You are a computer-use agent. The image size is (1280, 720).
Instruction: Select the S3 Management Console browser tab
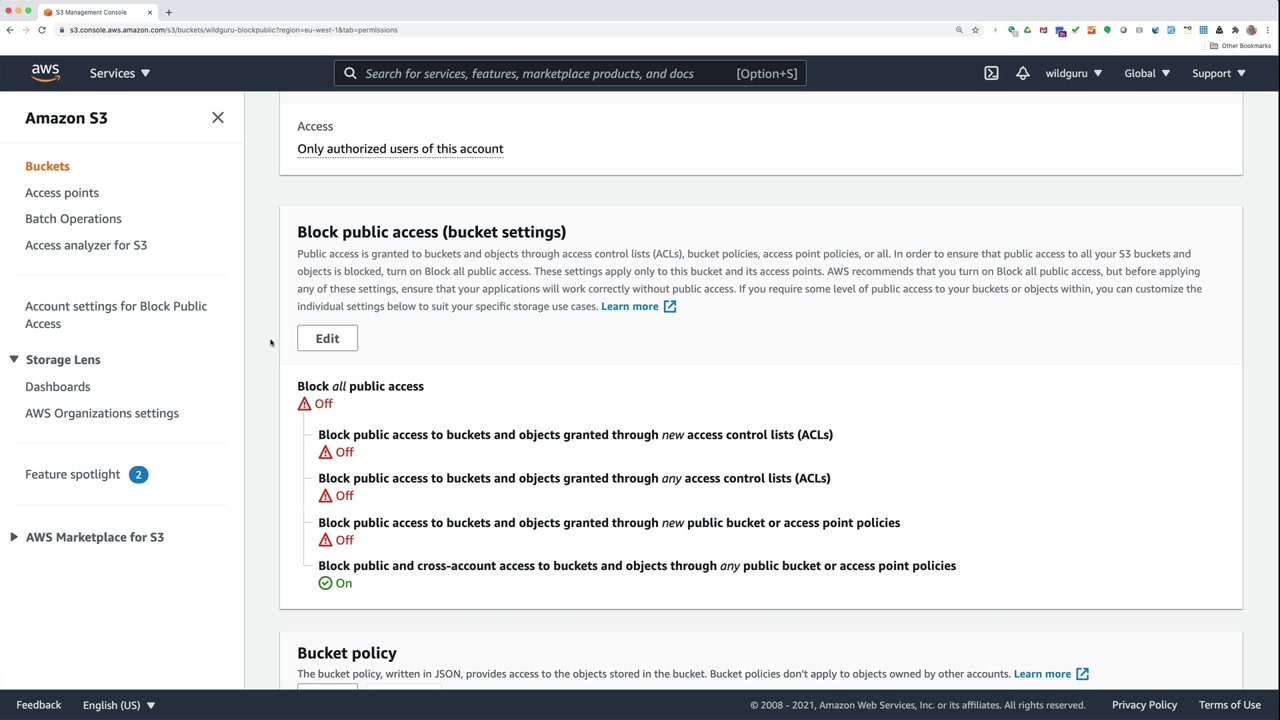[97, 12]
